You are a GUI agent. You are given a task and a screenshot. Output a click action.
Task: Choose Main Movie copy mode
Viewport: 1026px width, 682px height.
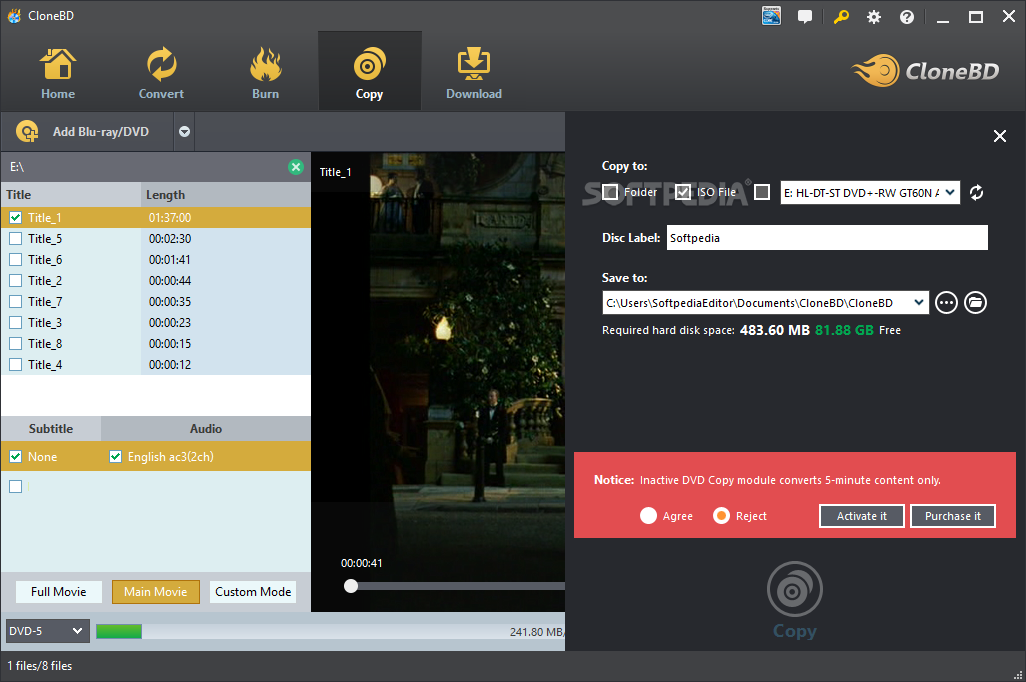tap(156, 592)
